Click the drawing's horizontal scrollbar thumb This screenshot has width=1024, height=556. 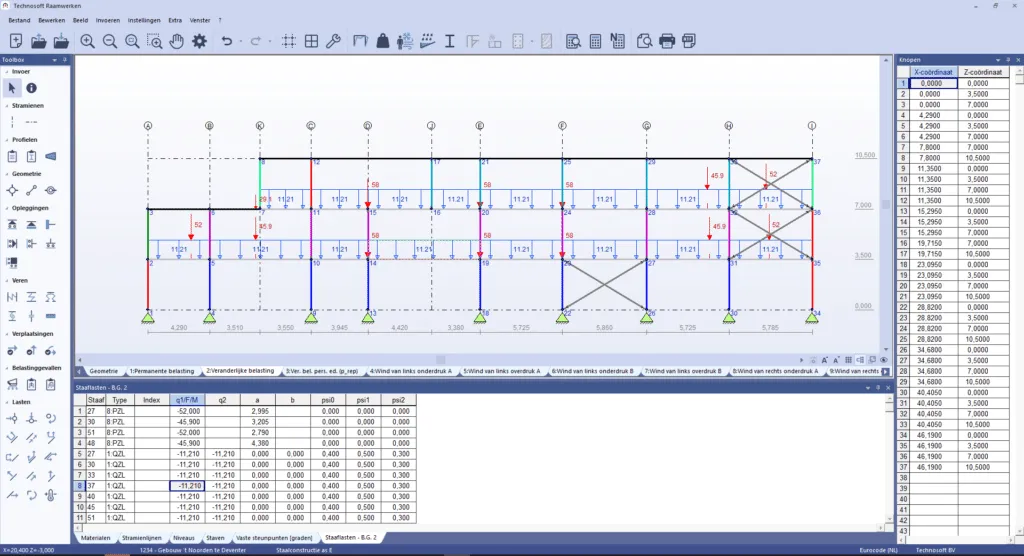click(441, 360)
